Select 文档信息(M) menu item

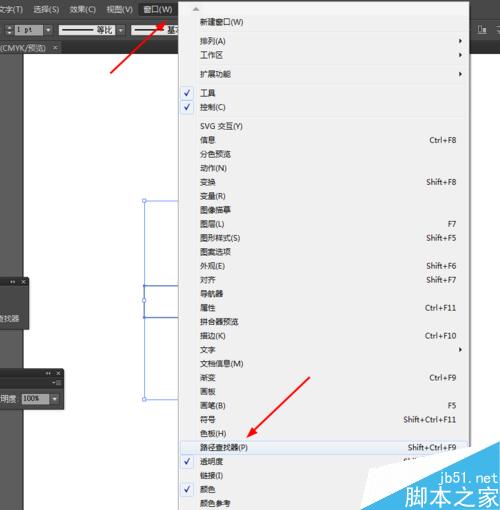pos(324,364)
